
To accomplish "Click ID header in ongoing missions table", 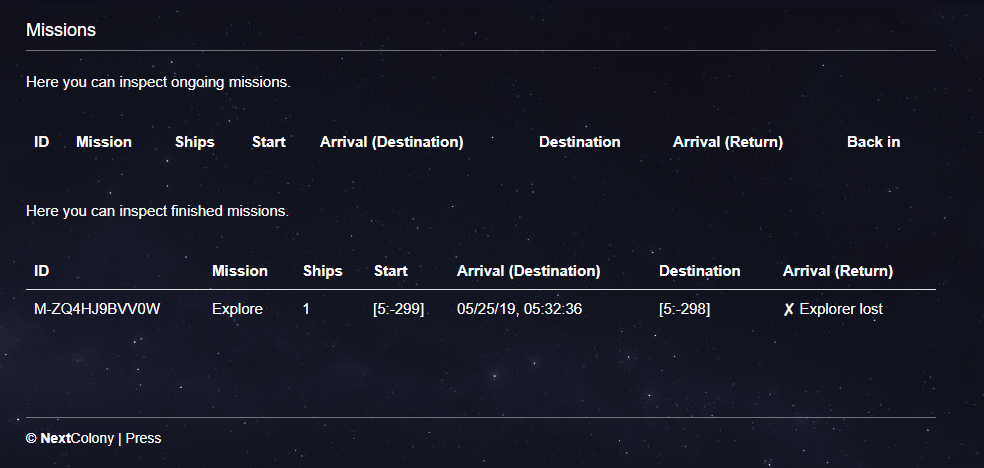I will [x=42, y=142].
